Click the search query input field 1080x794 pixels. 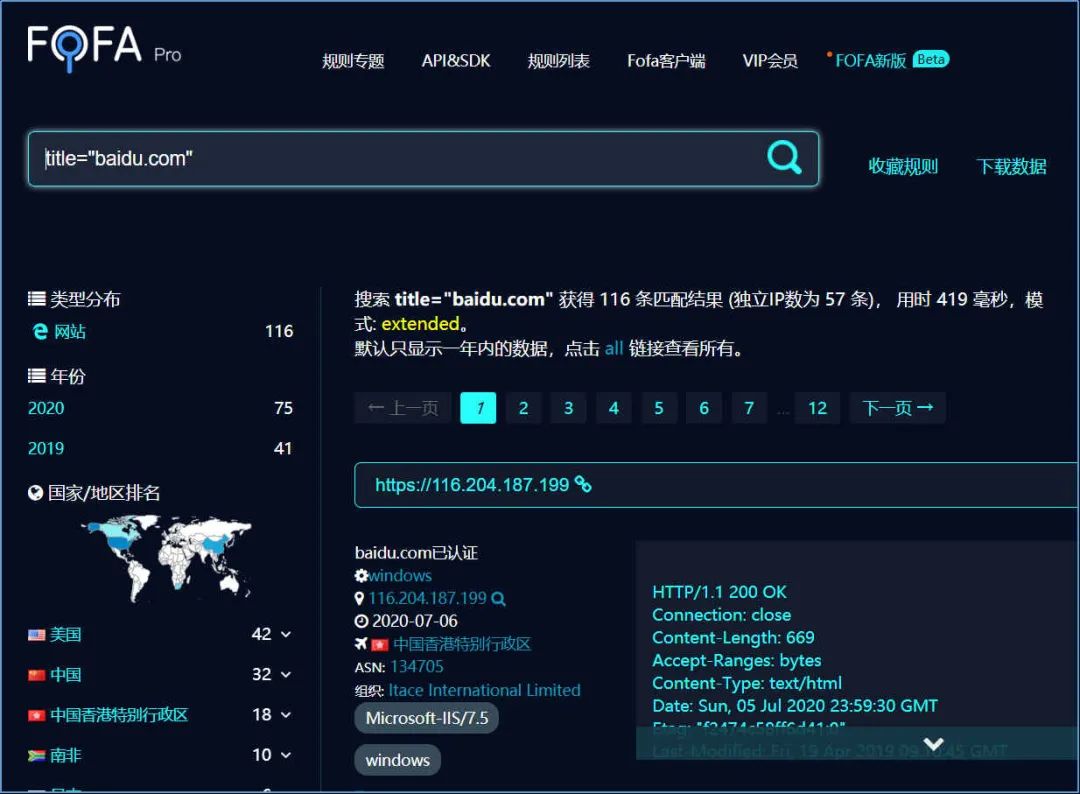[x=423, y=159]
